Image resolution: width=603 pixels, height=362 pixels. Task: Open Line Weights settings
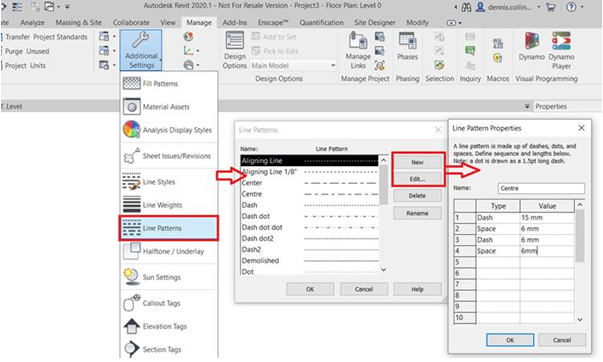tap(162, 205)
